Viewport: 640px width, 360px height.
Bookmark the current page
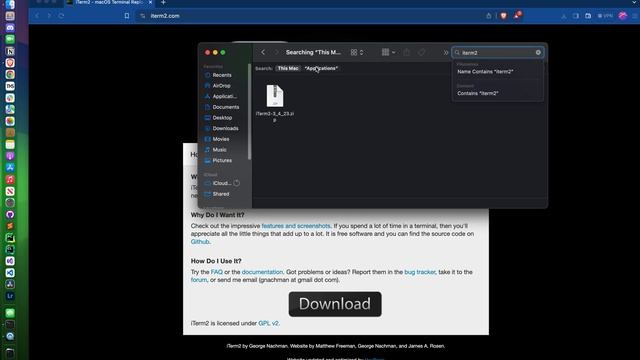[127, 16]
